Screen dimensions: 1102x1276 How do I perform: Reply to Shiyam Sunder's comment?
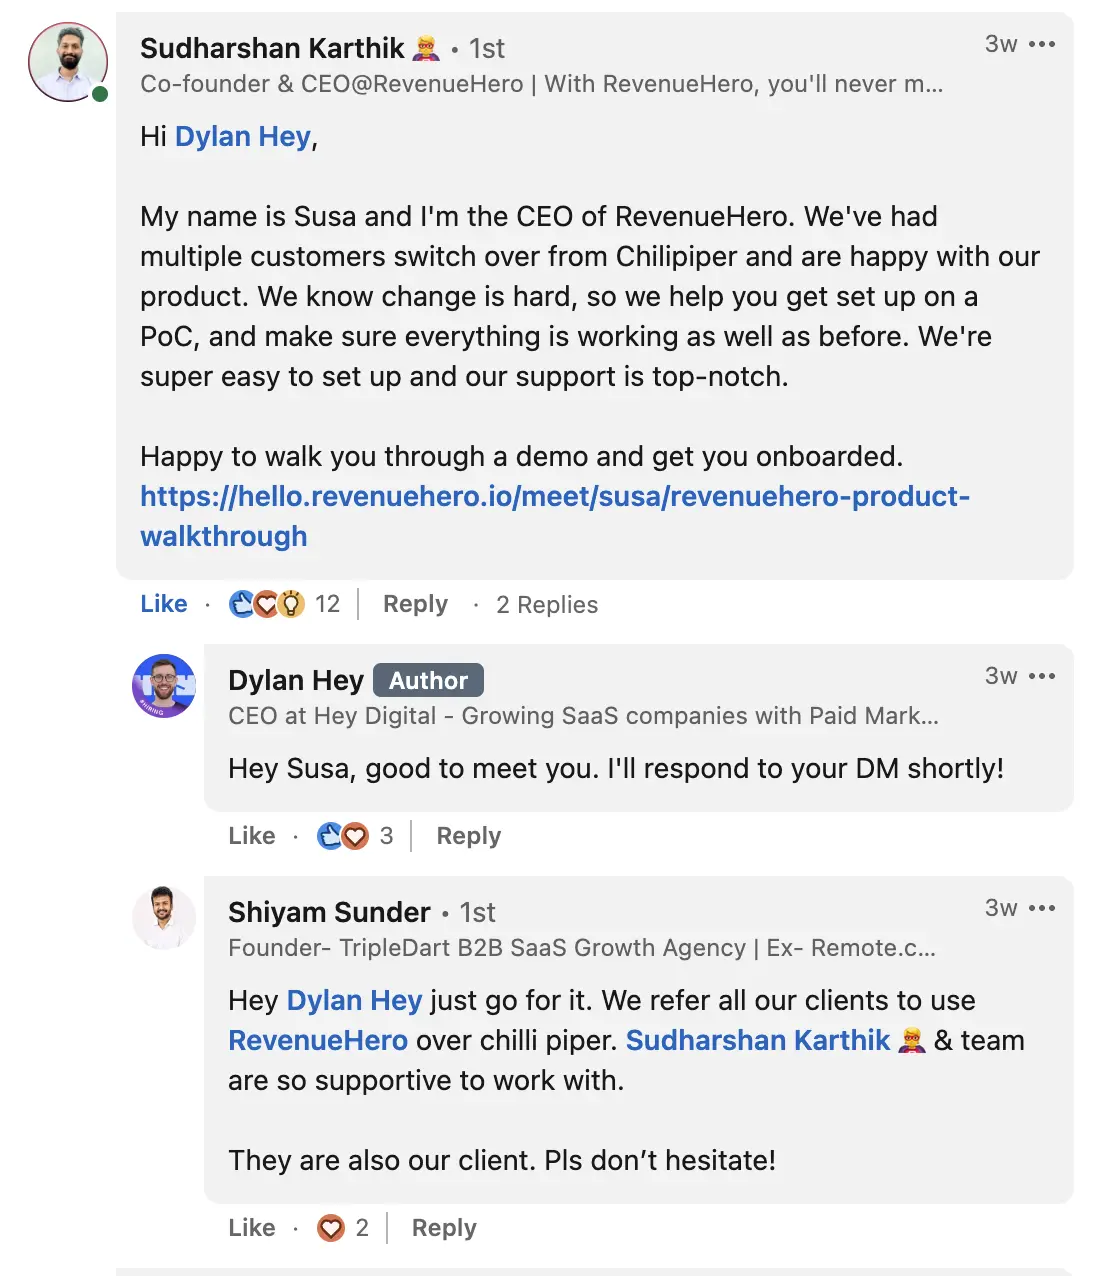(x=442, y=1227)
